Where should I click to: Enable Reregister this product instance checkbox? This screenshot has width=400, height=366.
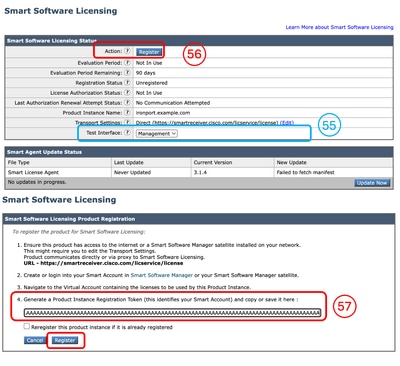pyautogui.click(x=27, y=326)
